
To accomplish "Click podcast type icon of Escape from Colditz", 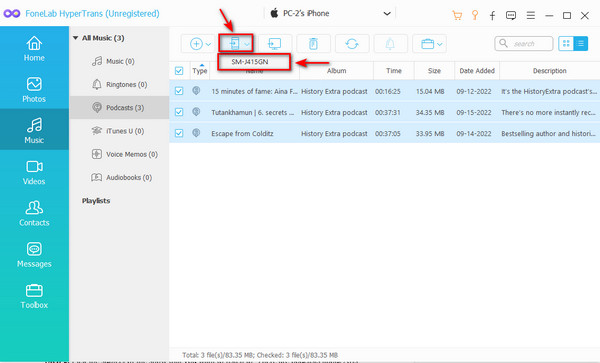I will [x=196, y=133].
